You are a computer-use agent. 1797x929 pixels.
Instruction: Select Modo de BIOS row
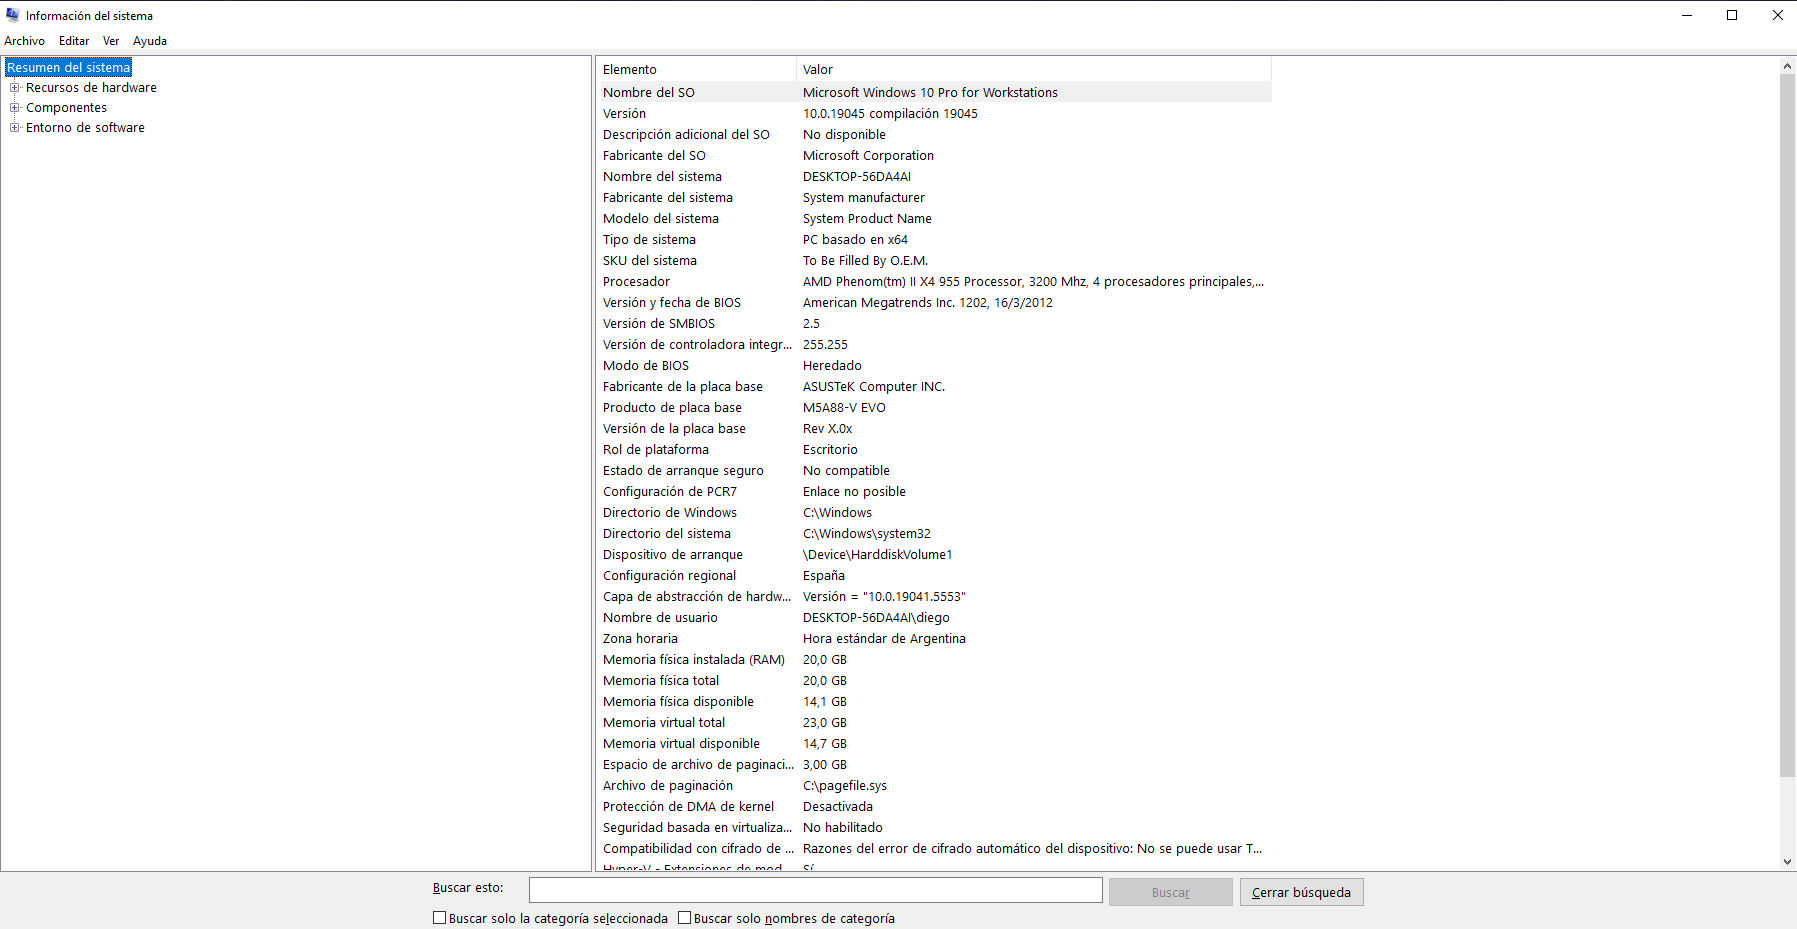point(934,365)
